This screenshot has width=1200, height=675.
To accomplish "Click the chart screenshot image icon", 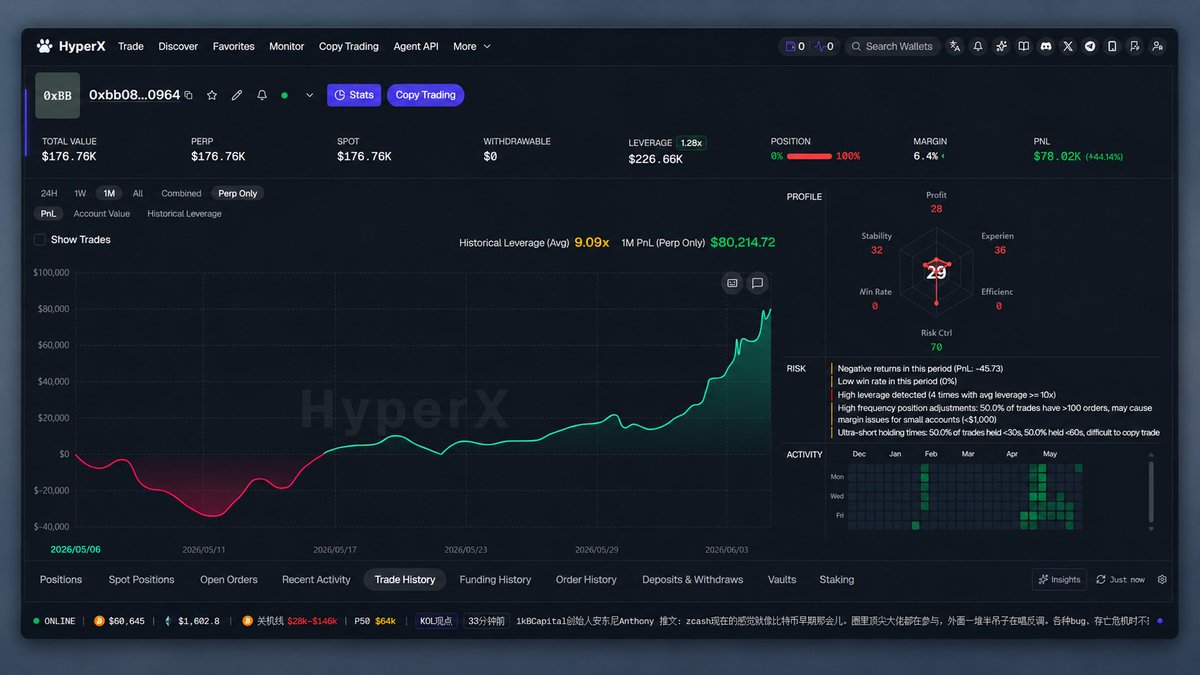I will click(732, 283).
